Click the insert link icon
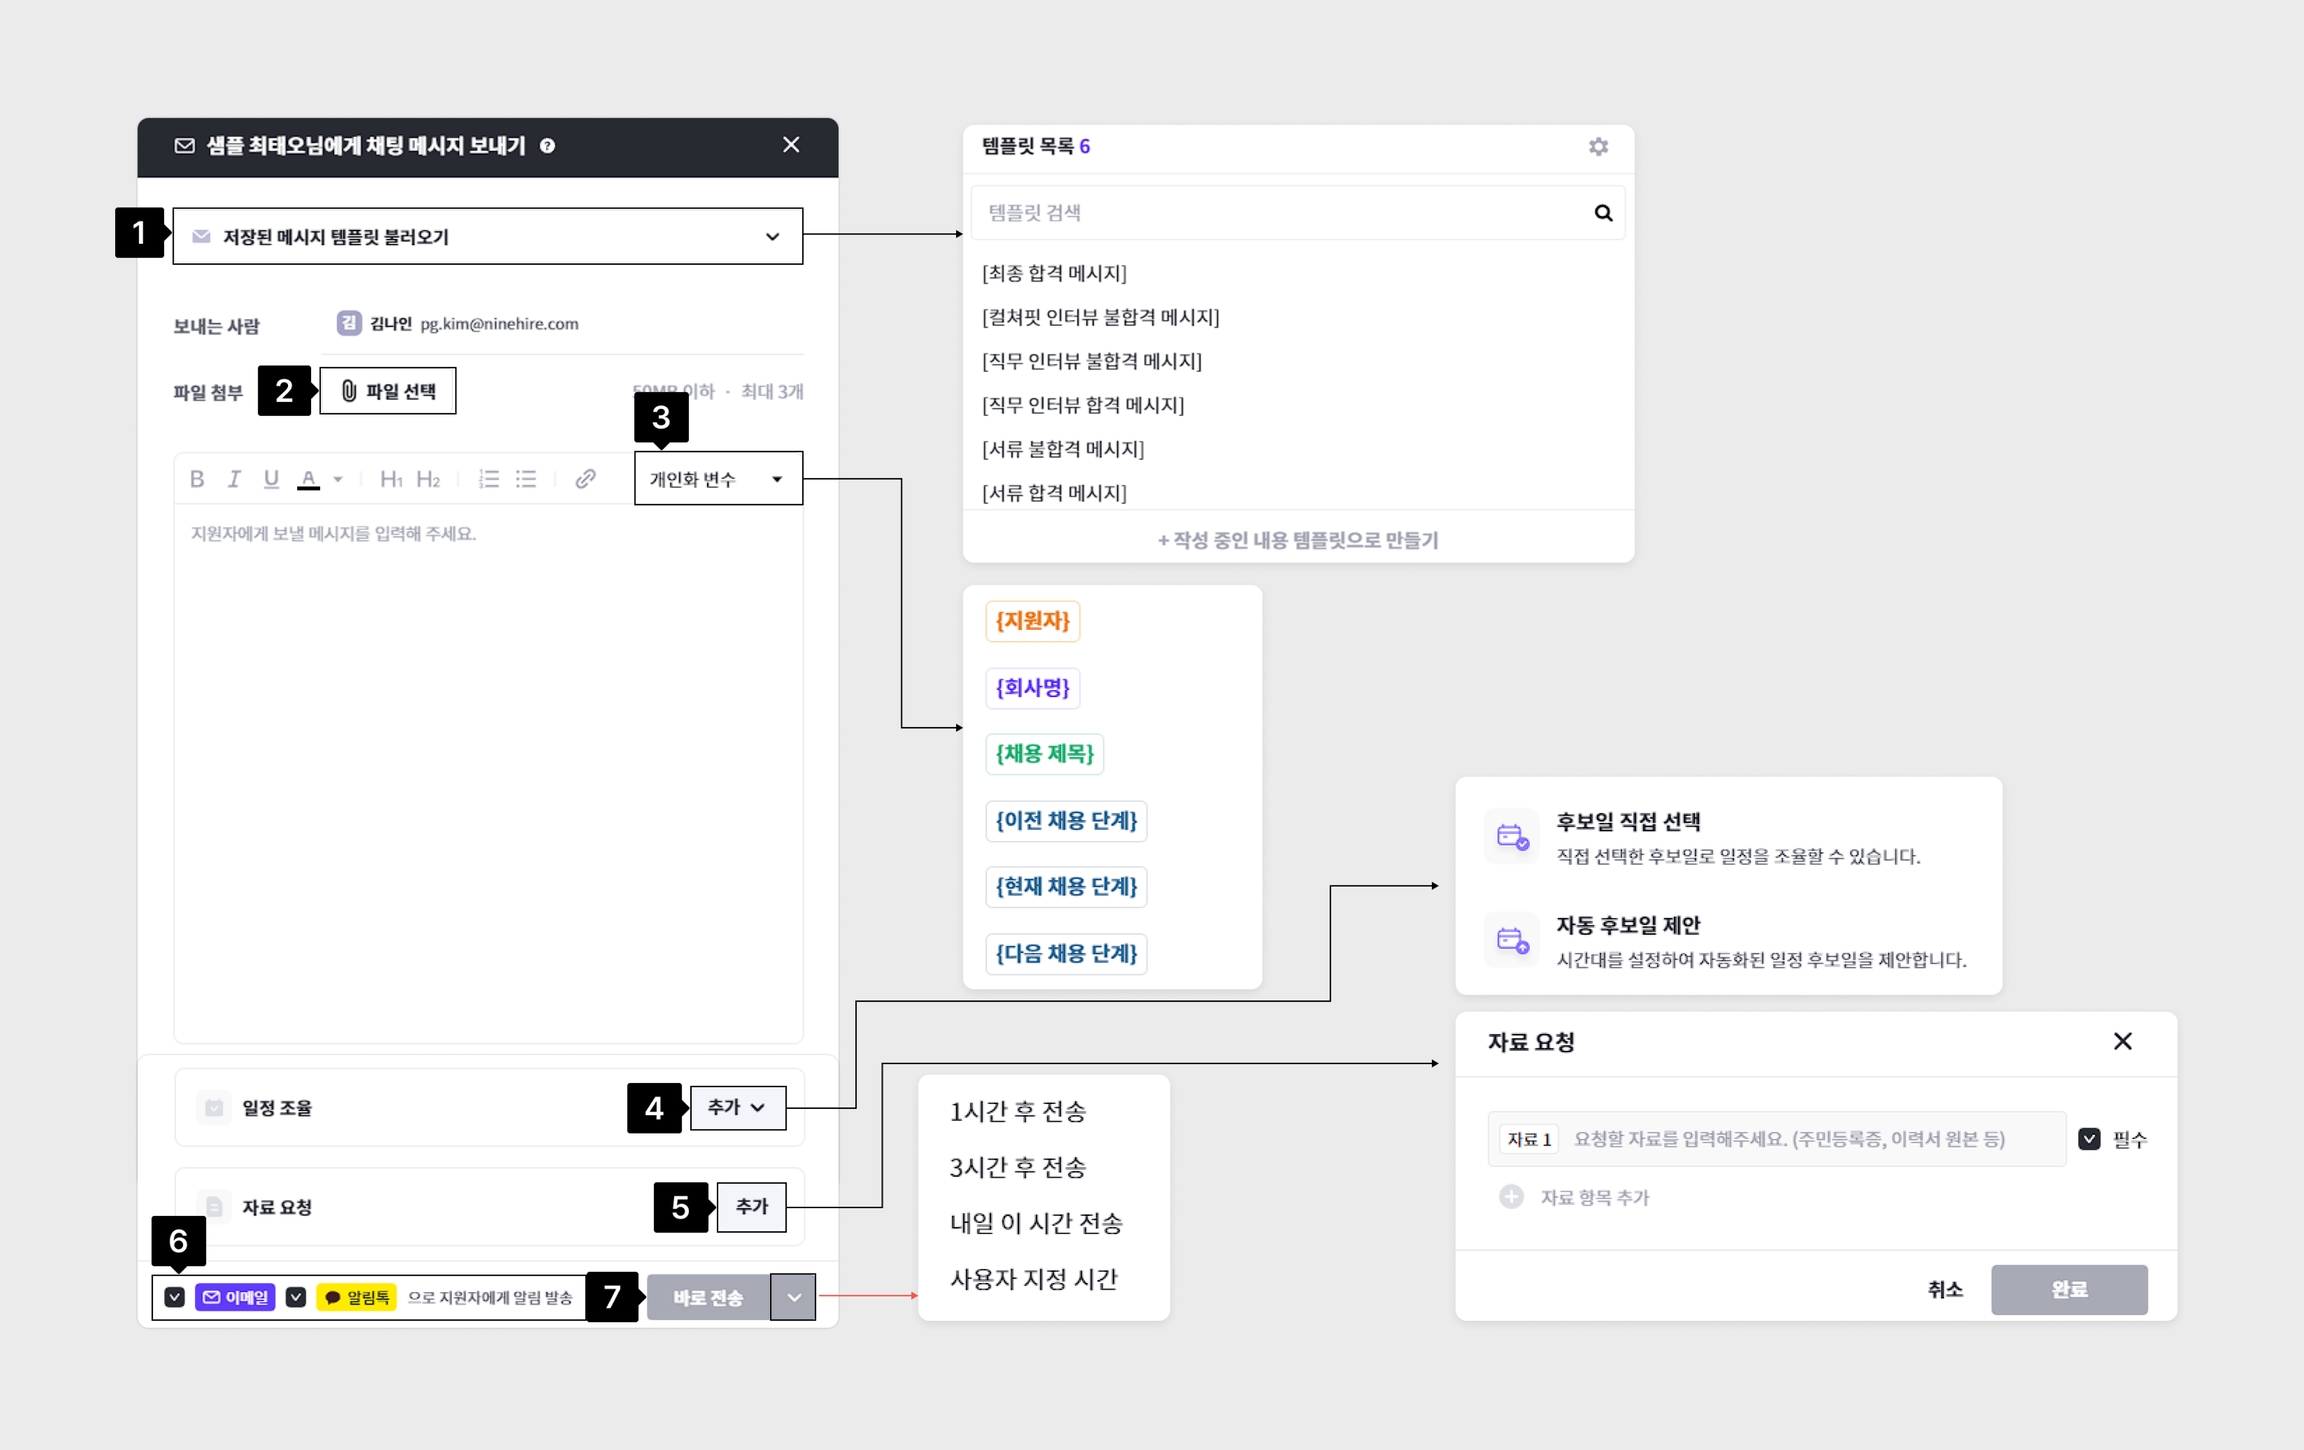The height and width of the screenshot is (1450, 2304). pyautogui.click(x=586, y=479)
